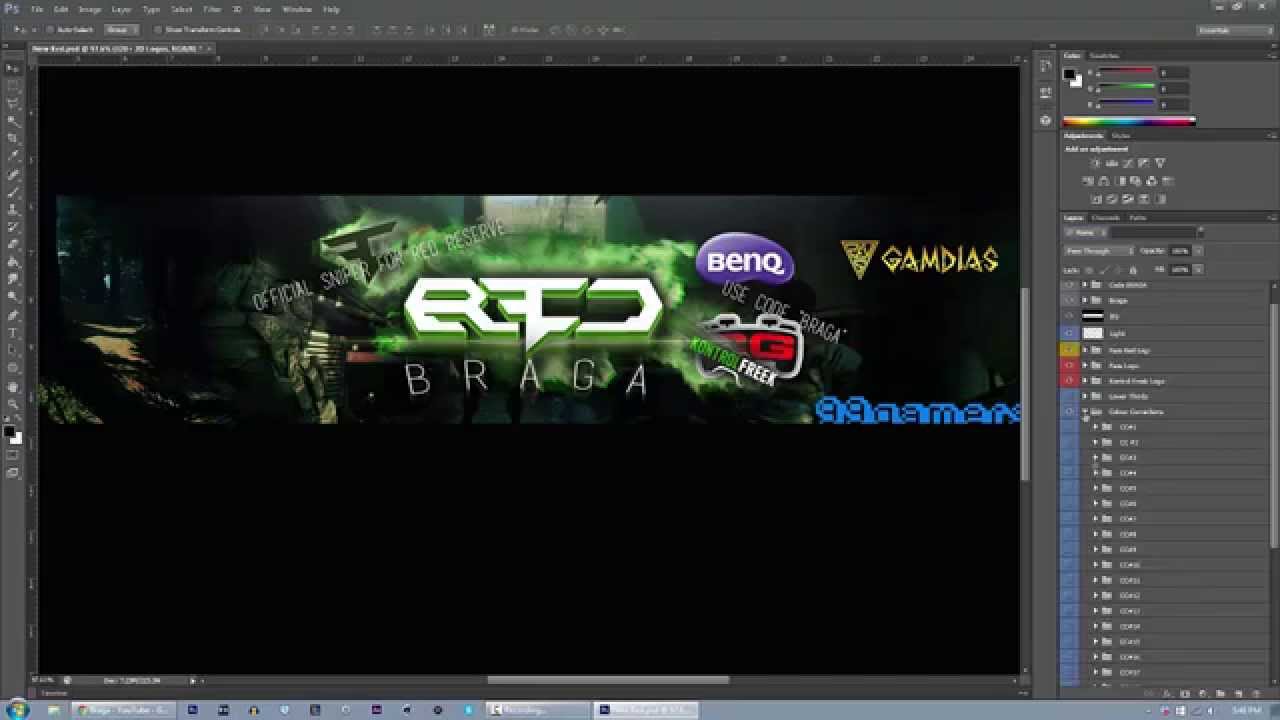Open the blend mode dropdown (Pass Through)
Screen dimensions: 1280x720
[1099, 251]
